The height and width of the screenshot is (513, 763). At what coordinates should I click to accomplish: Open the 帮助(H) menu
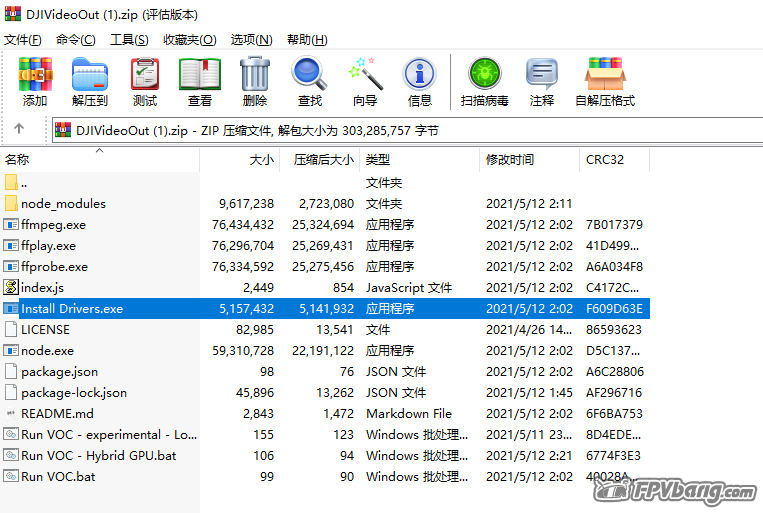tap(307, 39)
